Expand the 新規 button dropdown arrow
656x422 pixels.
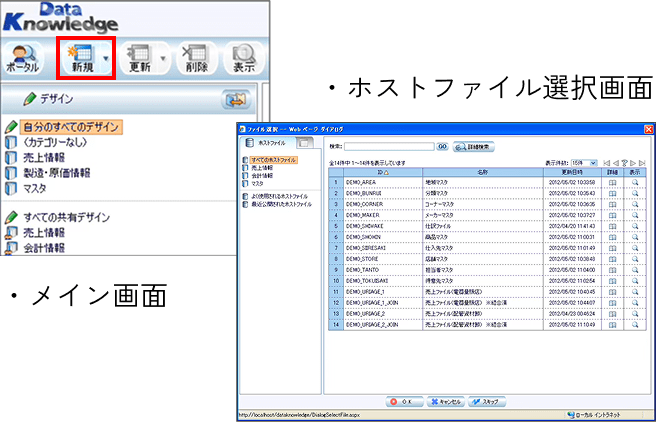pyautogui.click(x=106, y=59)
